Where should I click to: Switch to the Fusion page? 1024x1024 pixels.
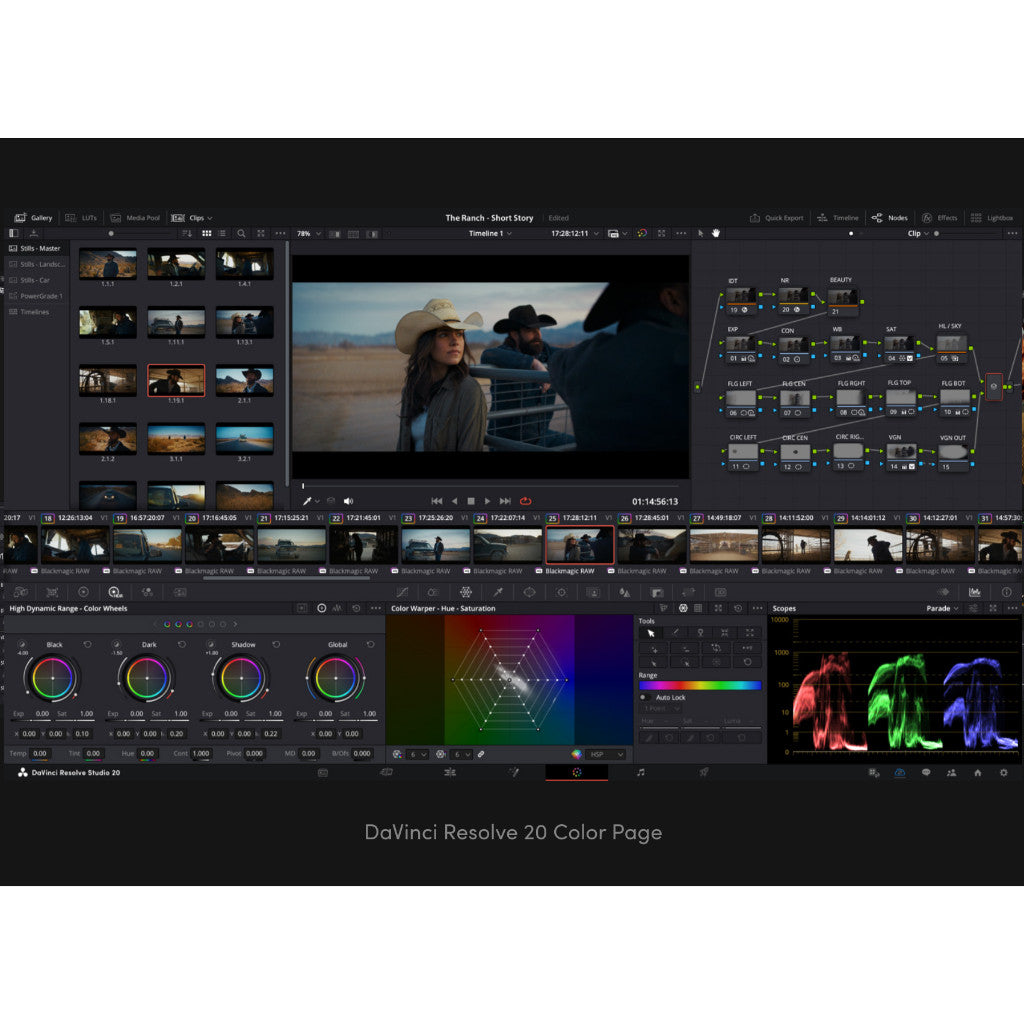pos(513,772)
